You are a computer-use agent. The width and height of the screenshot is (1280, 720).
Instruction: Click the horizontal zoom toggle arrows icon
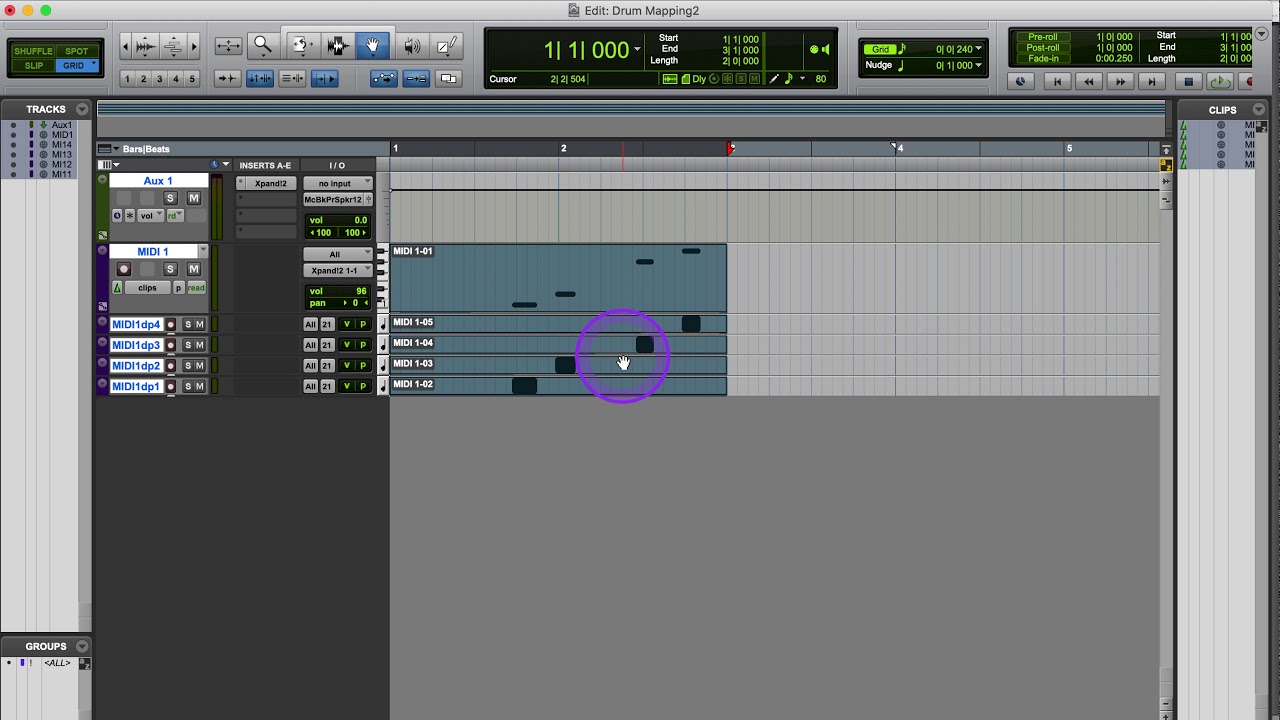point(228,46)
